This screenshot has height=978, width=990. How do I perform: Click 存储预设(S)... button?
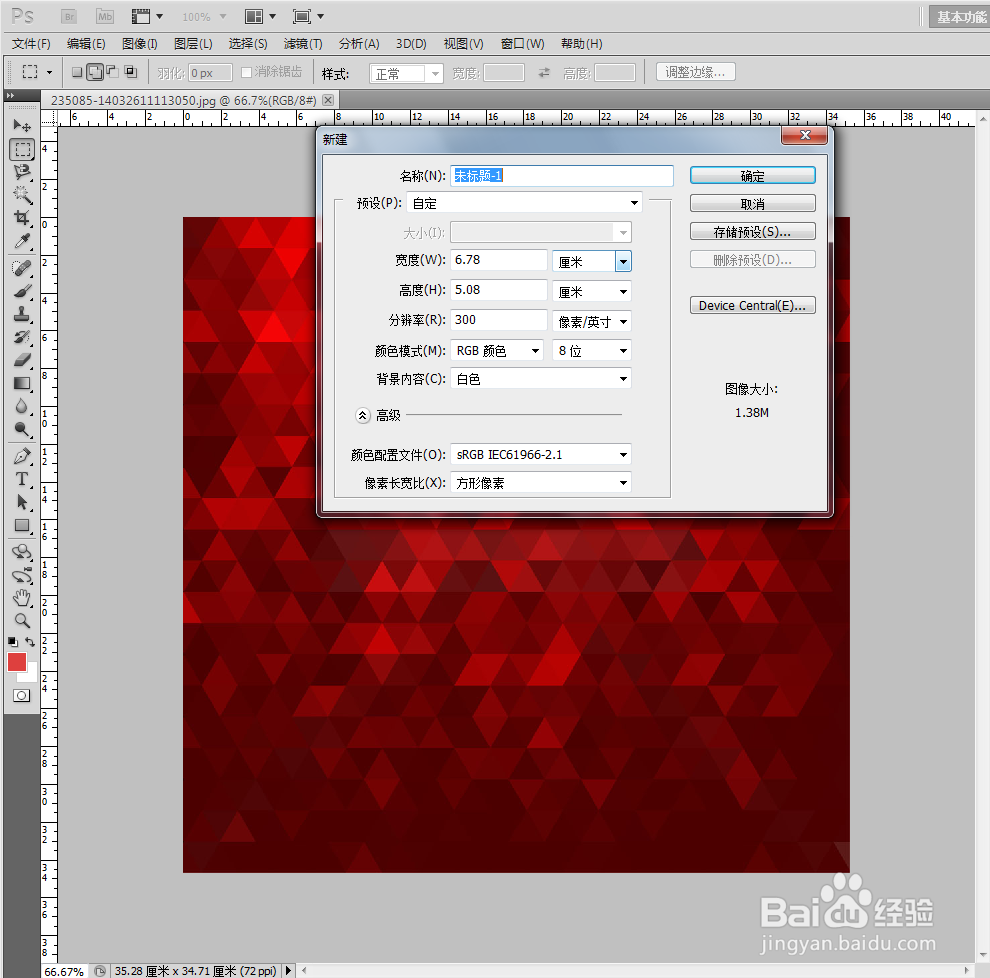point(753,232)
